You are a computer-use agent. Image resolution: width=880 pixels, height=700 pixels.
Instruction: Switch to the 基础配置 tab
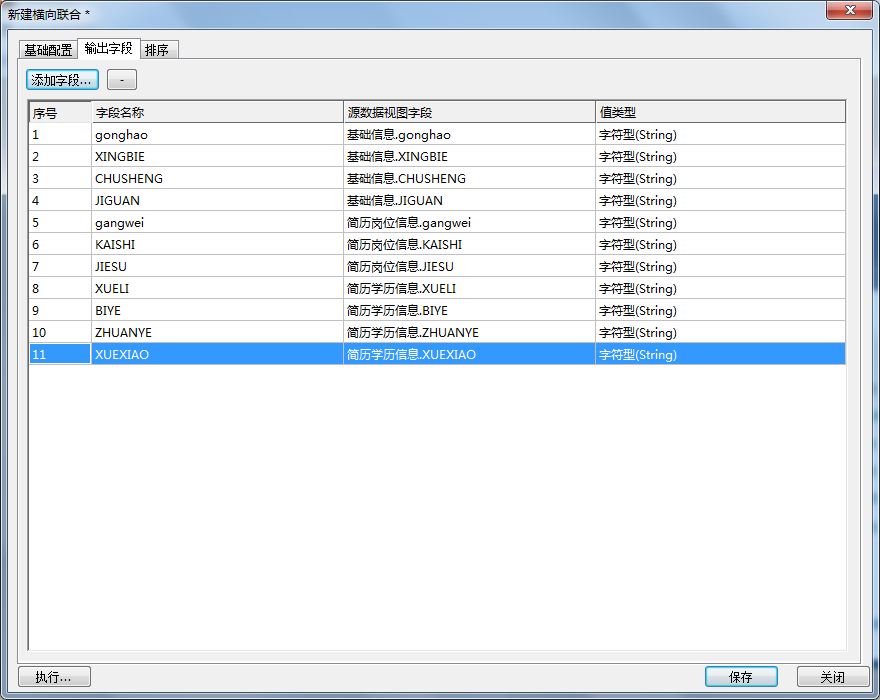[x=47, y=50]
